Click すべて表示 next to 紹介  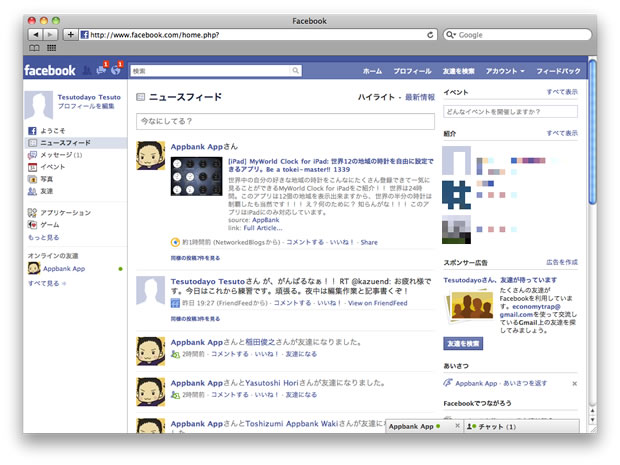[562, 133]
